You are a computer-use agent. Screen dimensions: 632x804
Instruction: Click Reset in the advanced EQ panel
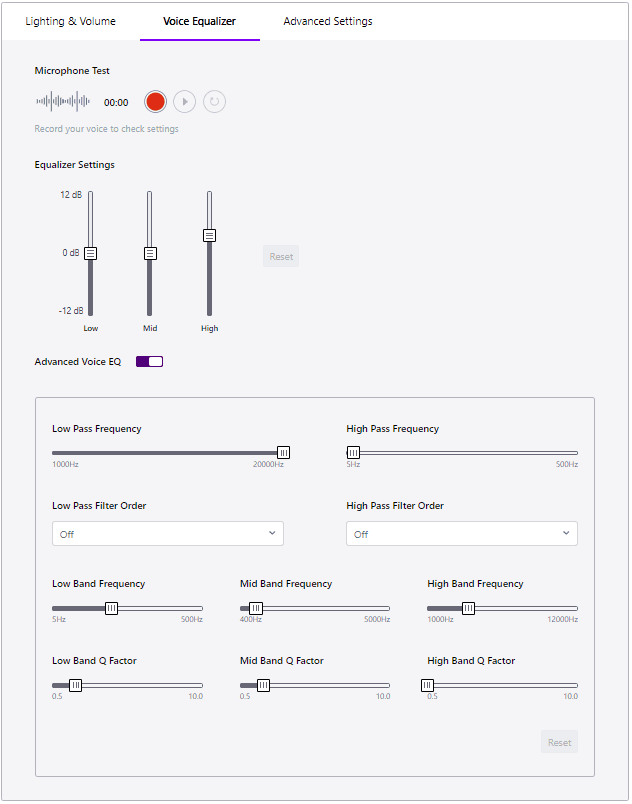point(559,742)
